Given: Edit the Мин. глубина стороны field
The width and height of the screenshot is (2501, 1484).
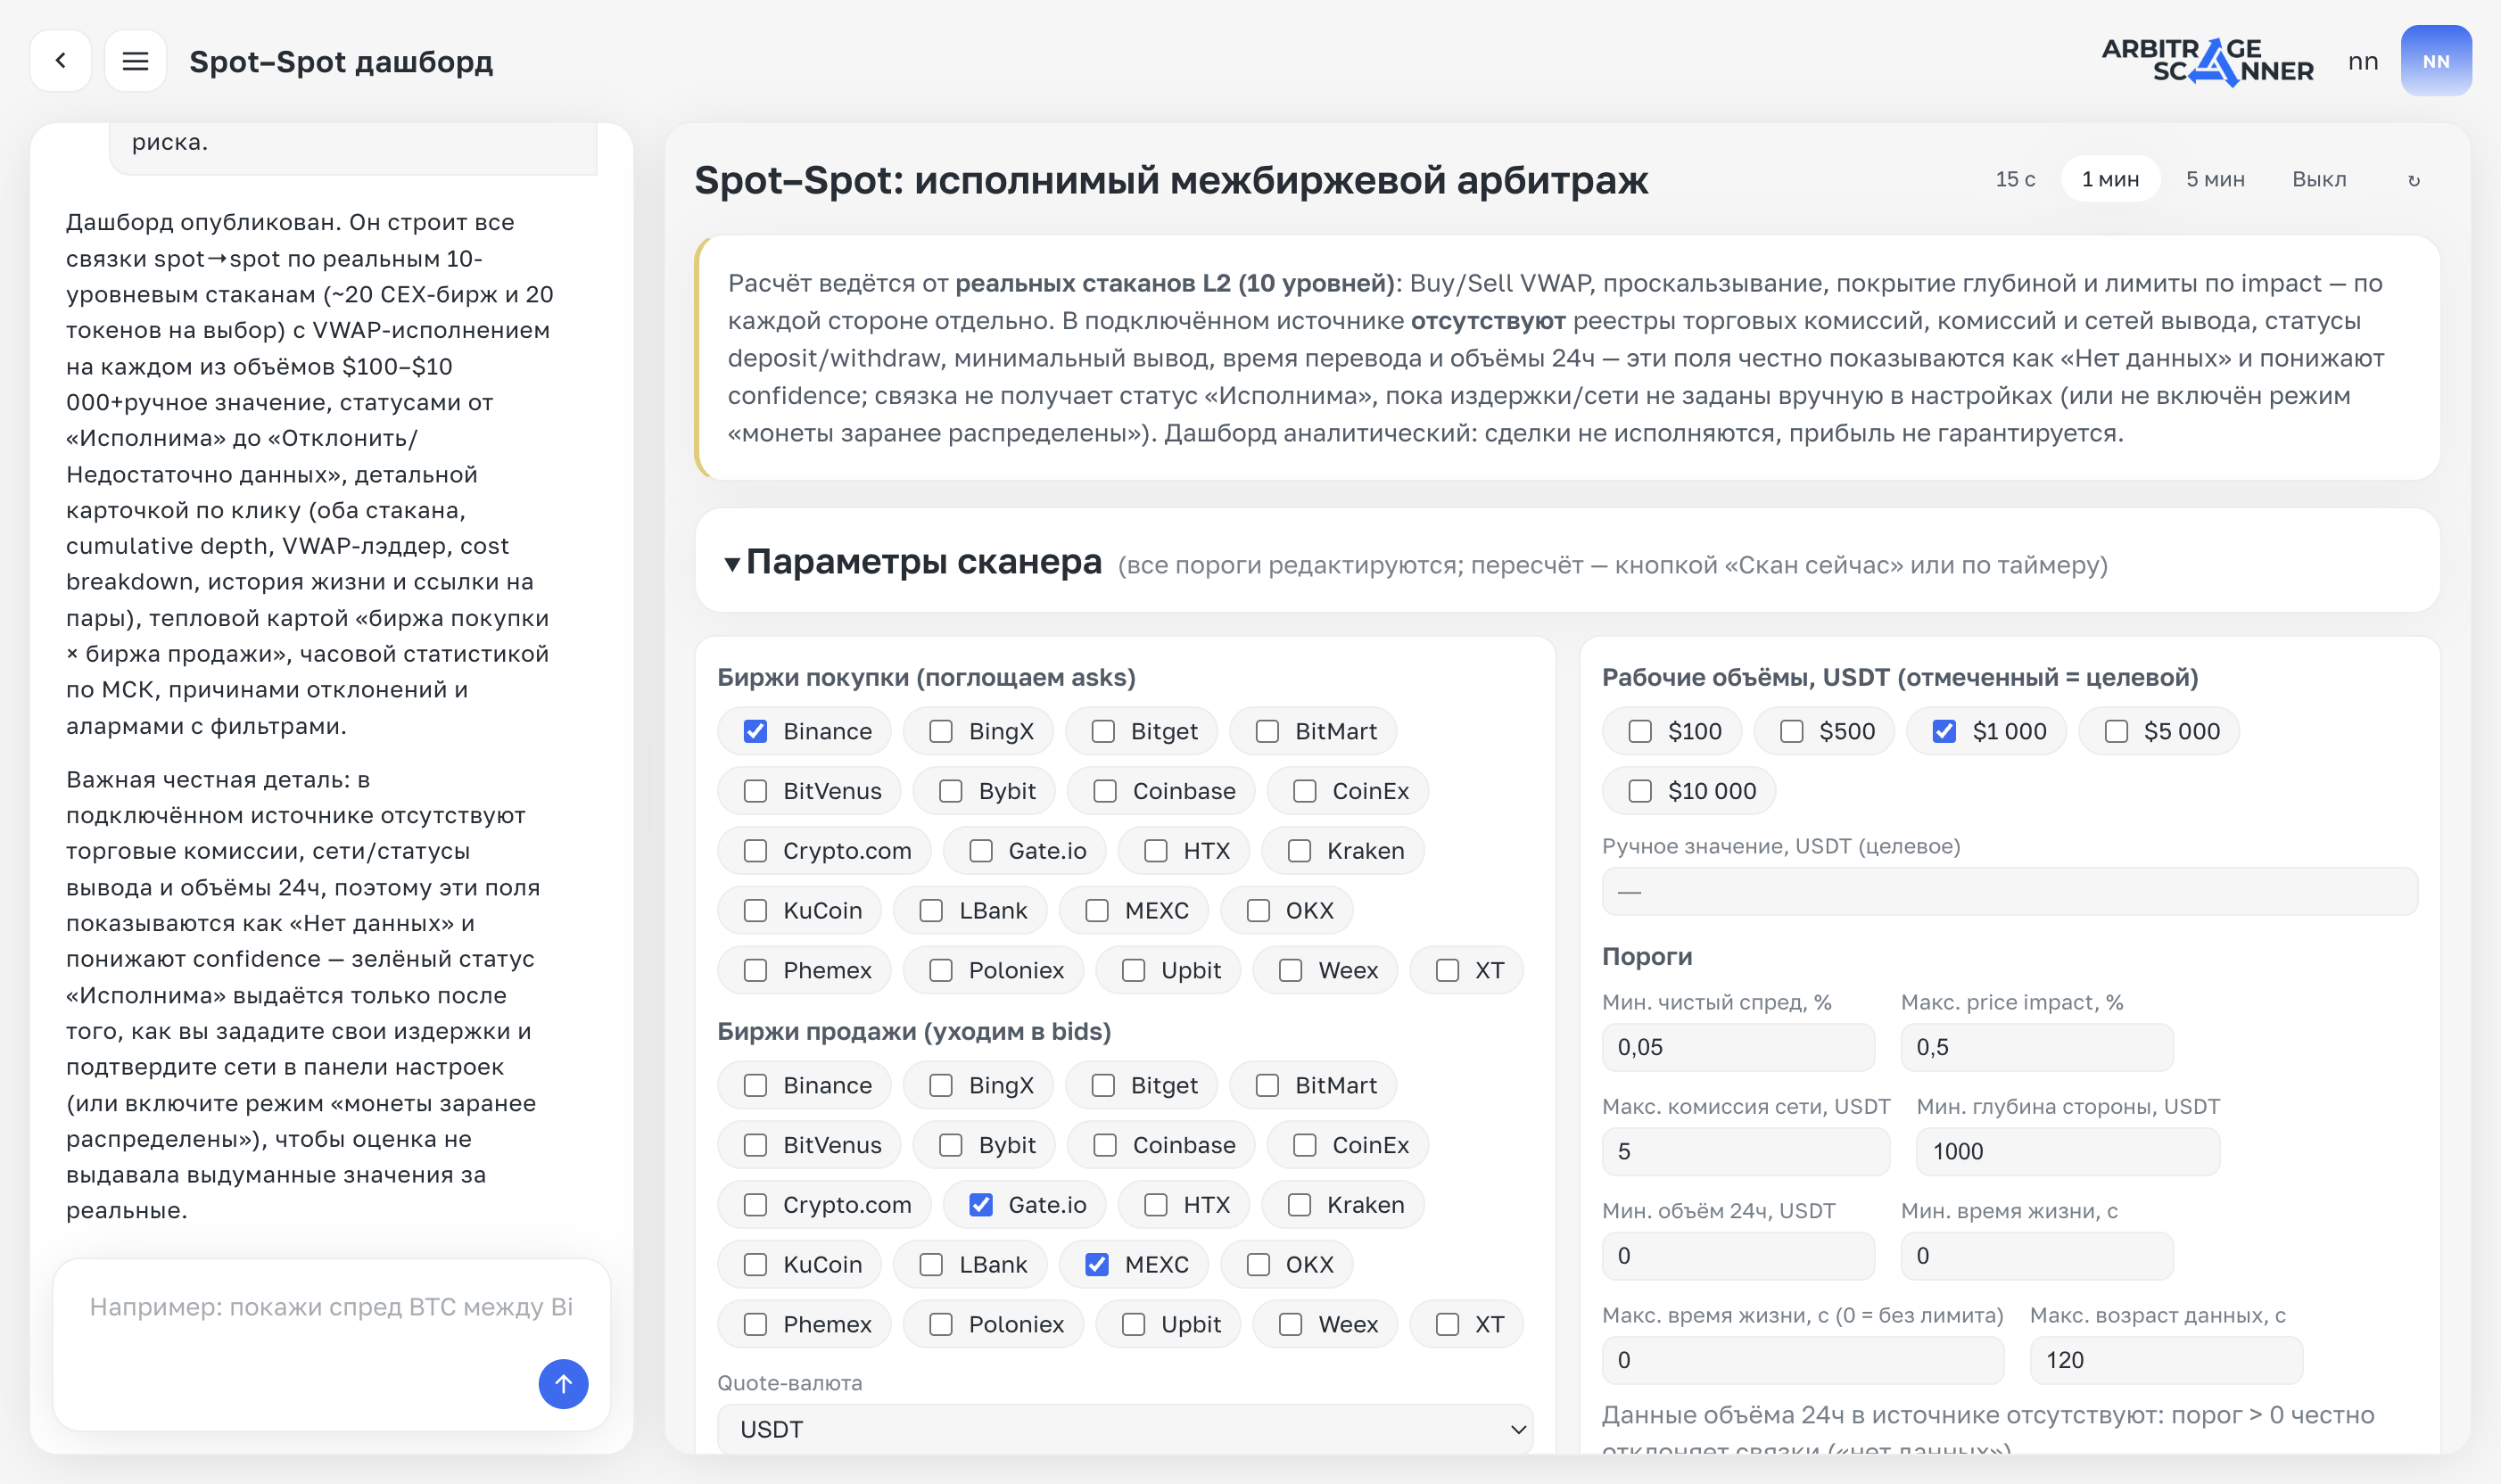Looking at the screenshot, I should 2068,1151.
